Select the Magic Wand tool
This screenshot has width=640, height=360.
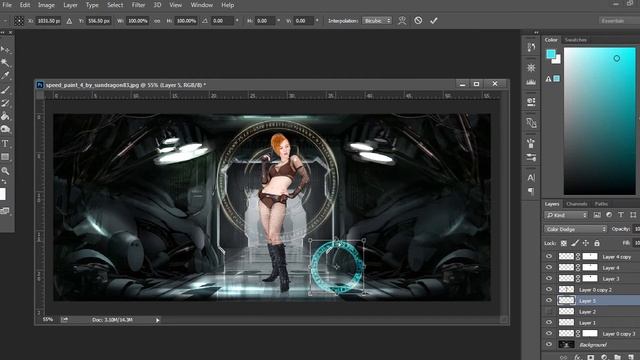5,63
